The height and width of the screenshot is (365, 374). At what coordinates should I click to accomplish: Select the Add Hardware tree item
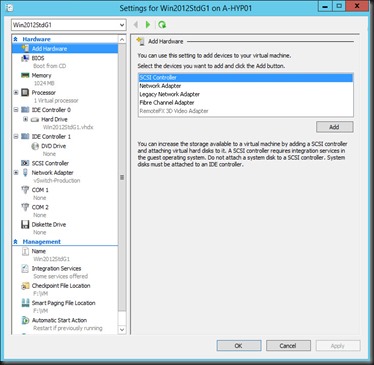65,48
